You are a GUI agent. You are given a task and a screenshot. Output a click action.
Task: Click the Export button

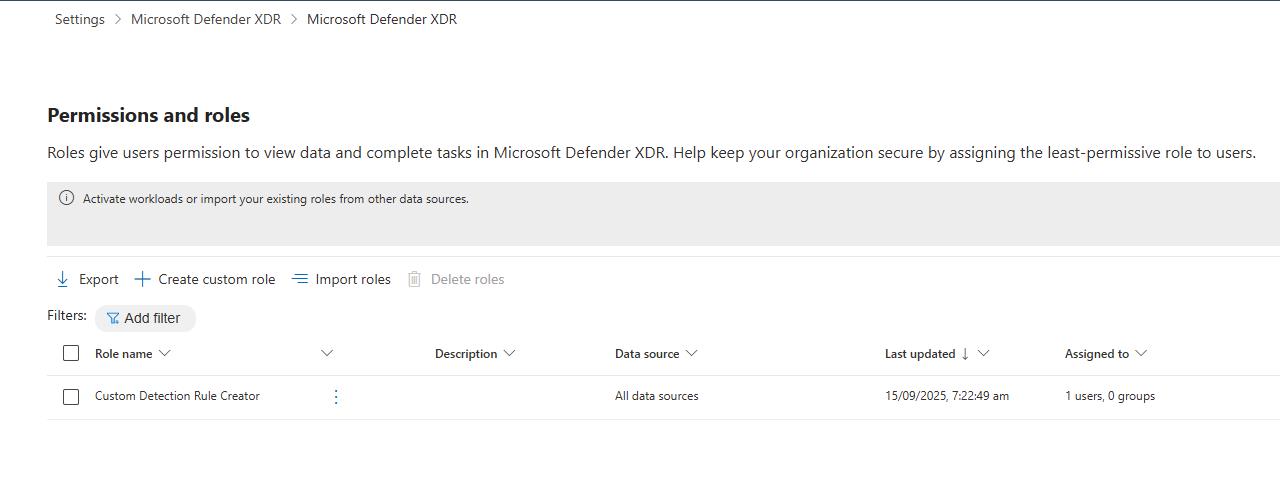pyautogui.click(x=87, y=279)
